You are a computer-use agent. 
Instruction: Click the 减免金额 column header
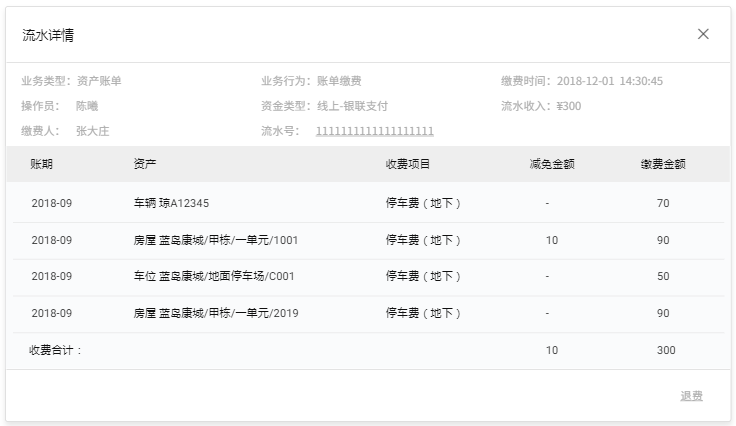[x=552, y=164]
